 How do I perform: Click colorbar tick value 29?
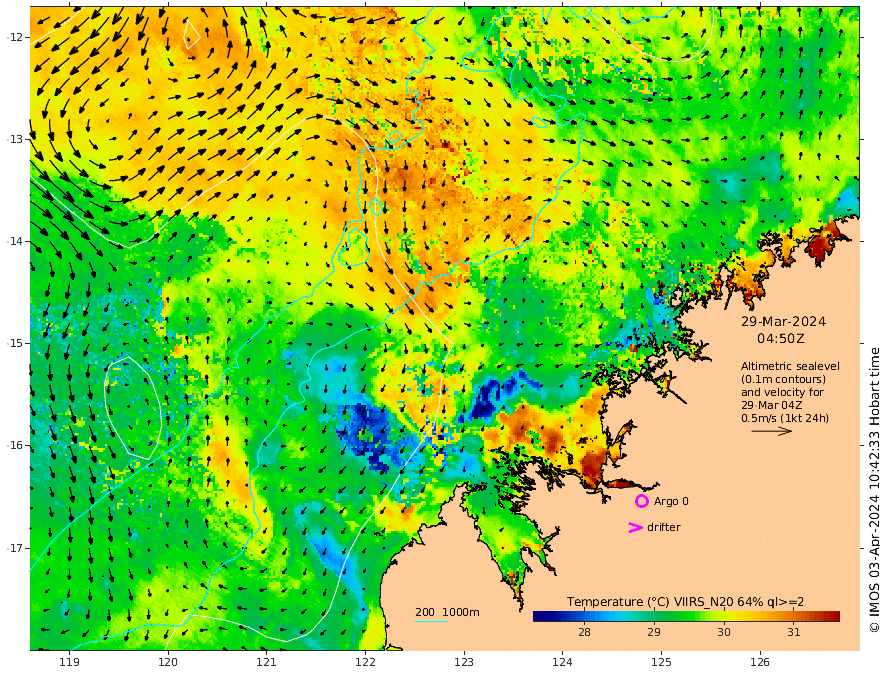[x=654, y=632]
